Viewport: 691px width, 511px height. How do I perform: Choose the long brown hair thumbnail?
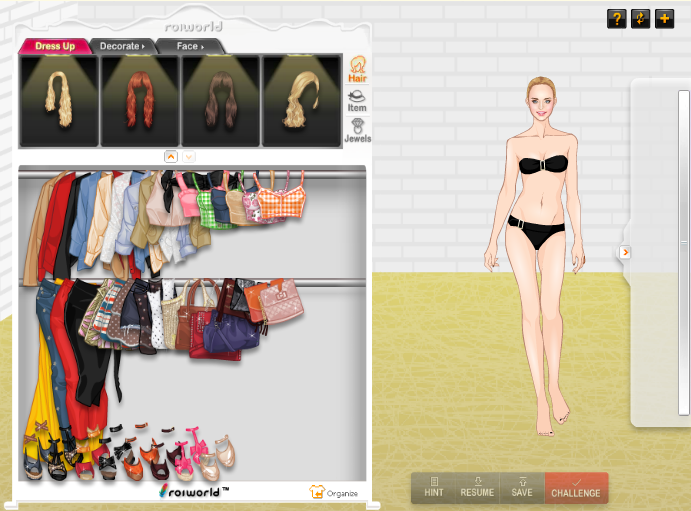[220, 100]
